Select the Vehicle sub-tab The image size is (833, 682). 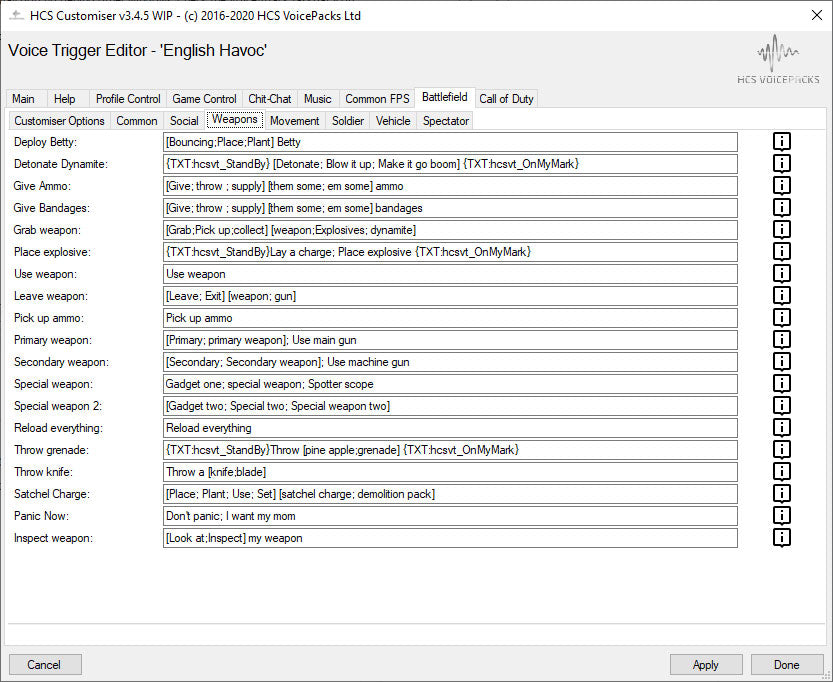coord(392,121)
